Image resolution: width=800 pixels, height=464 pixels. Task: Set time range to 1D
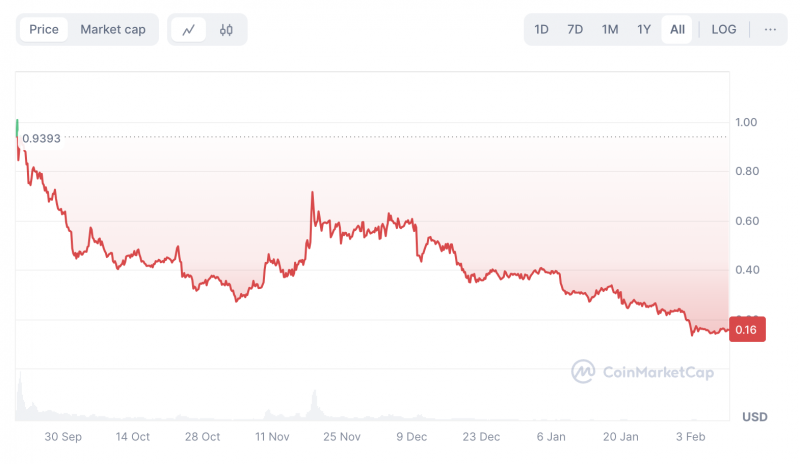click(541, 30)
